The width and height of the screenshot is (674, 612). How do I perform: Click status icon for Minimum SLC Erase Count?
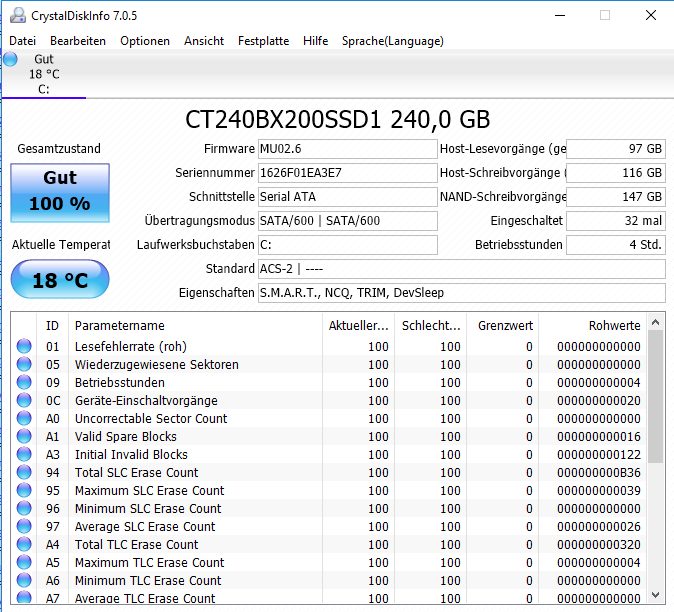click(x=24, y=509)
